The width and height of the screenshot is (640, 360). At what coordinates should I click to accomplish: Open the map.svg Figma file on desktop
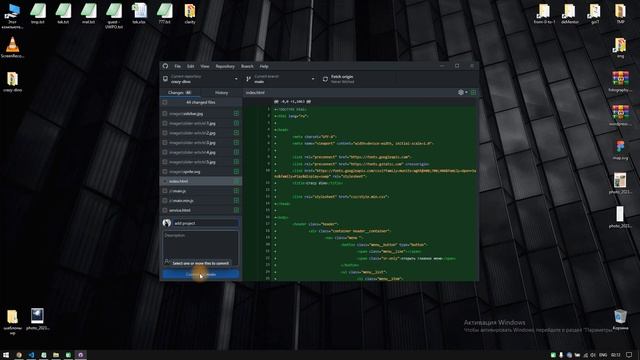tap(620, 150)
